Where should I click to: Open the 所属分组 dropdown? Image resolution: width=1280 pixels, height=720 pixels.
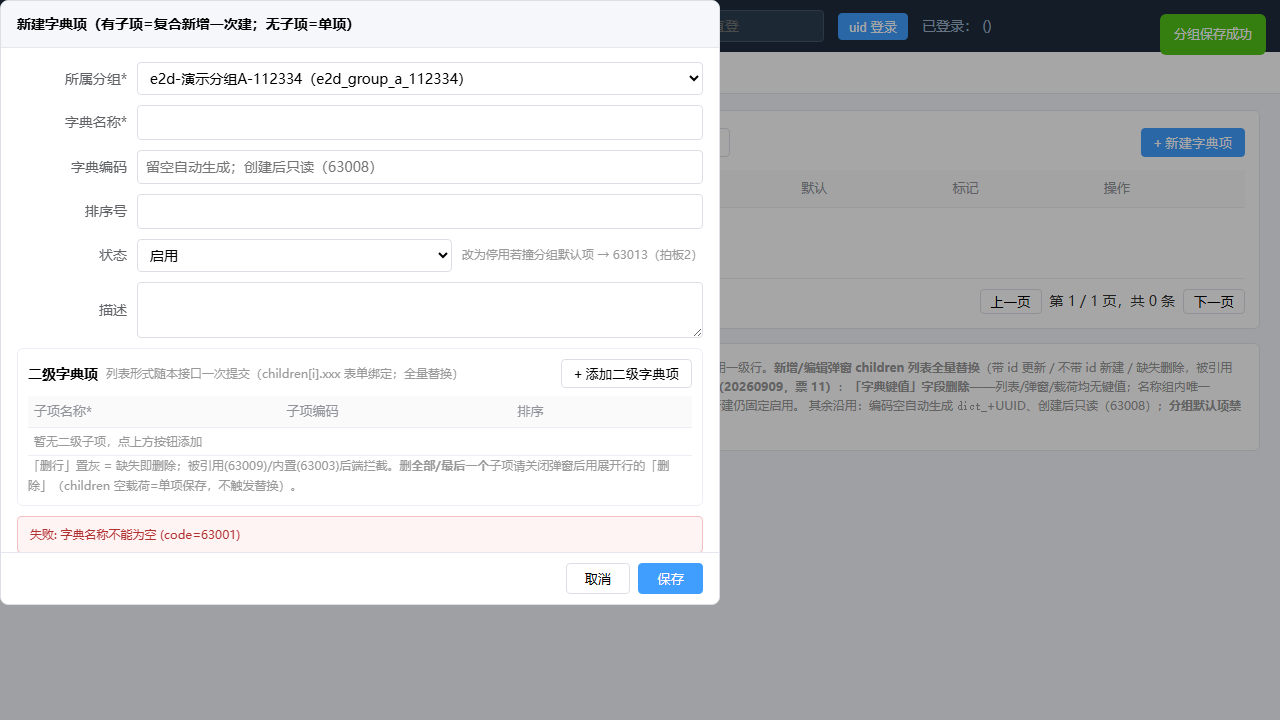coord(420,78)
